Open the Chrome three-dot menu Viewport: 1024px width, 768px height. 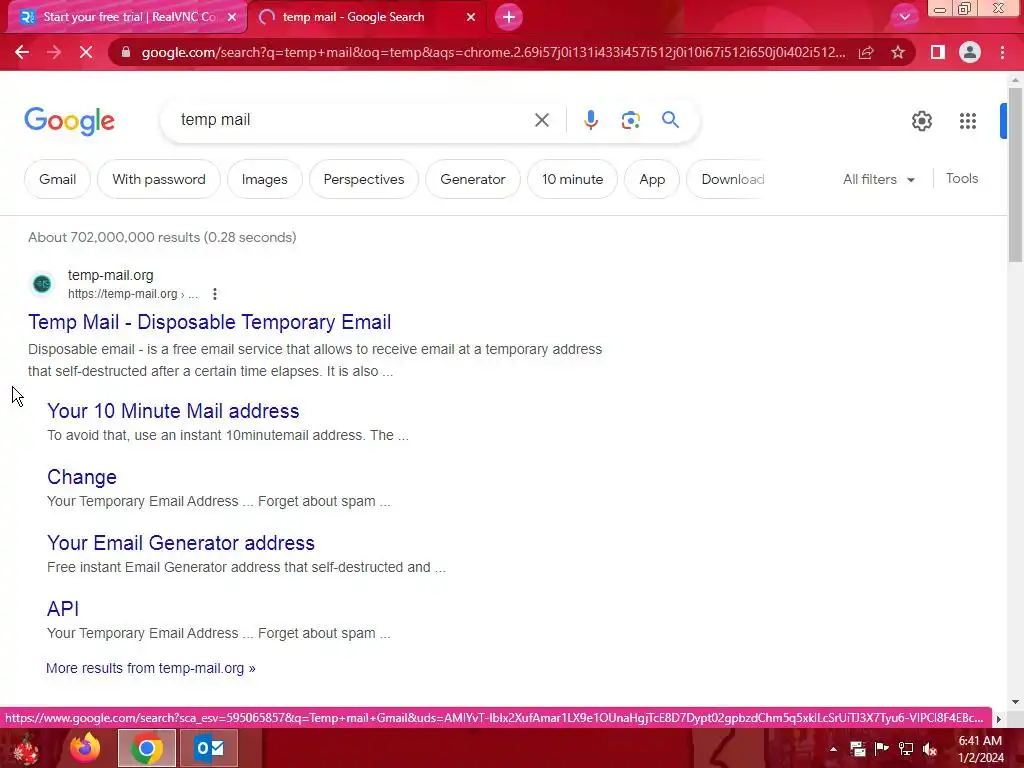1002,52
